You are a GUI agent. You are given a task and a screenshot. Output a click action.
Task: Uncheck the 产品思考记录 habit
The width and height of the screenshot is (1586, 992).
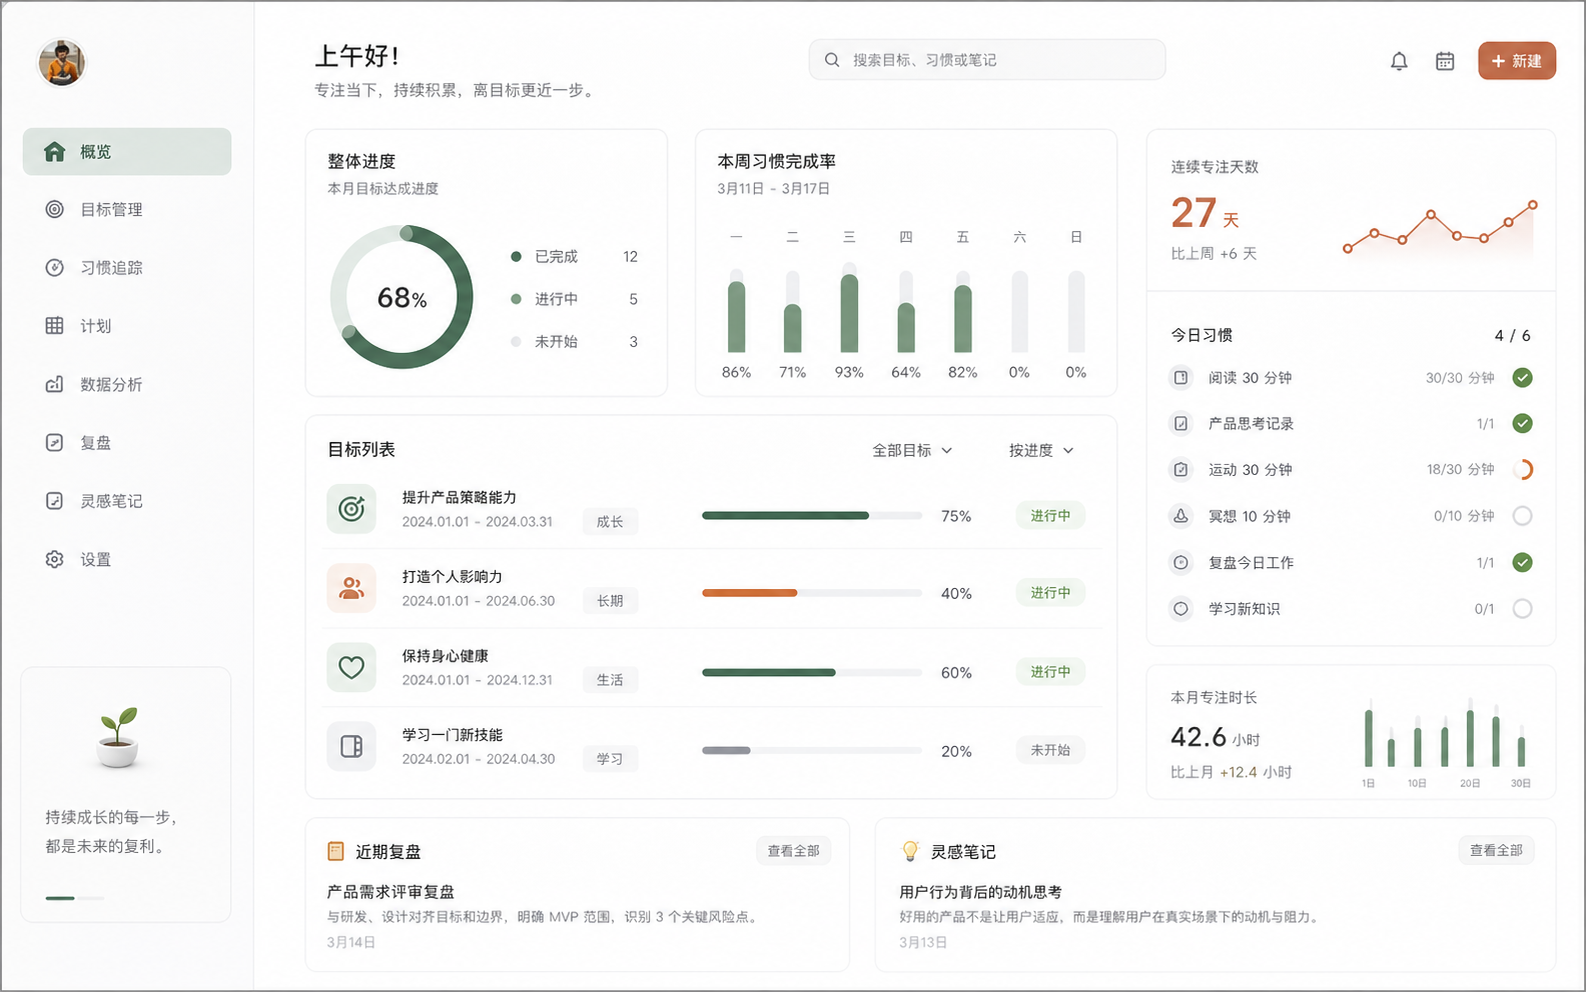[x=1522, y=423]
